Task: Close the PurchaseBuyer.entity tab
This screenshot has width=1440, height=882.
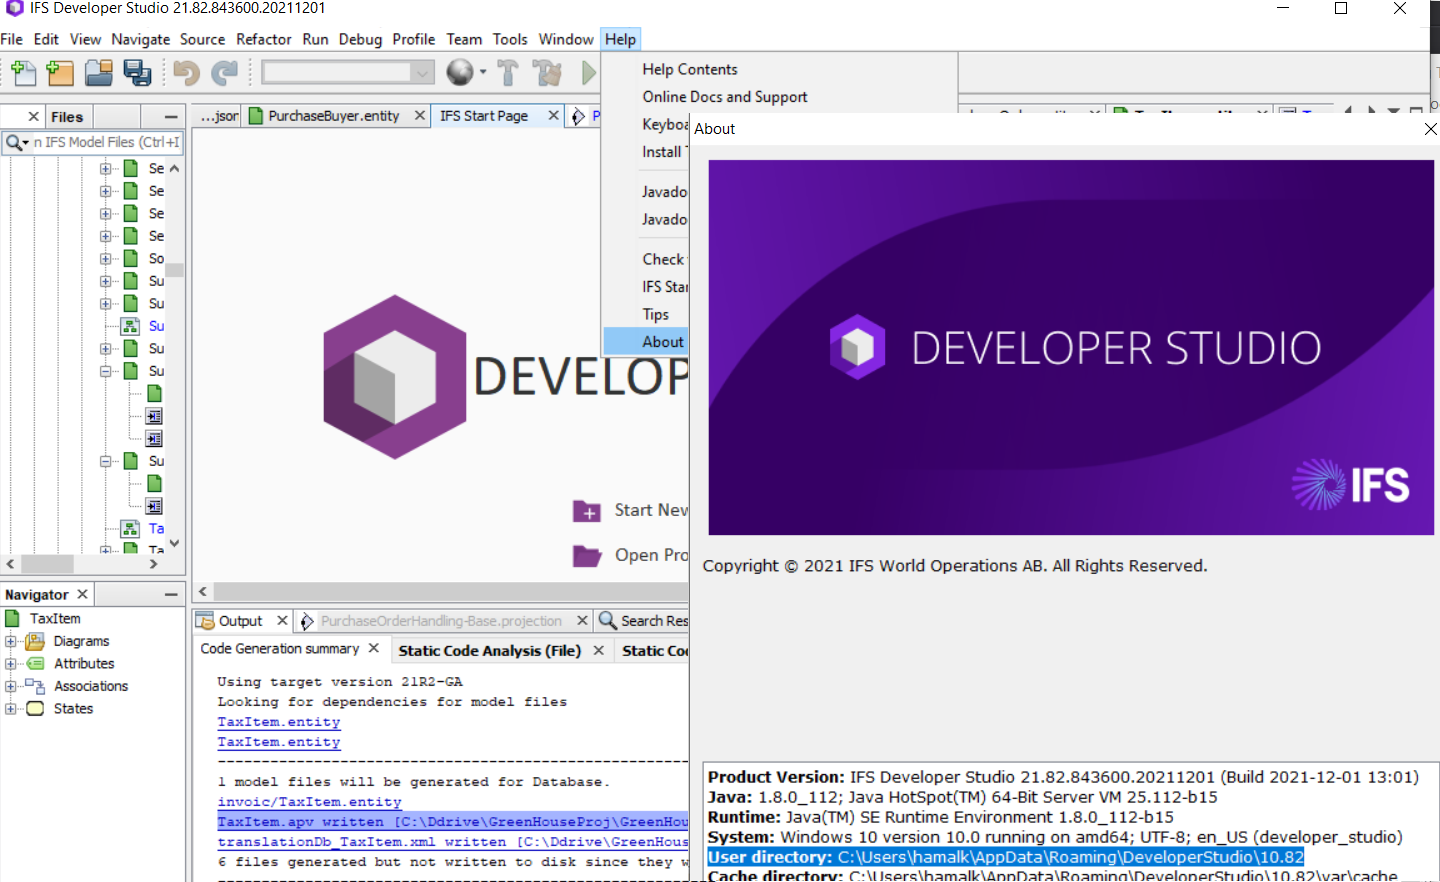Action: point(420,116)
